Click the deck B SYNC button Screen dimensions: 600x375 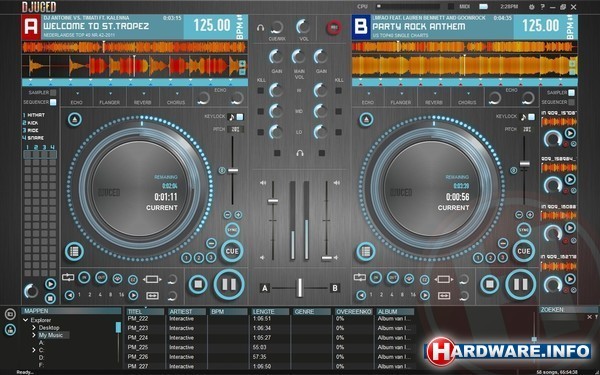click(523, 230)
